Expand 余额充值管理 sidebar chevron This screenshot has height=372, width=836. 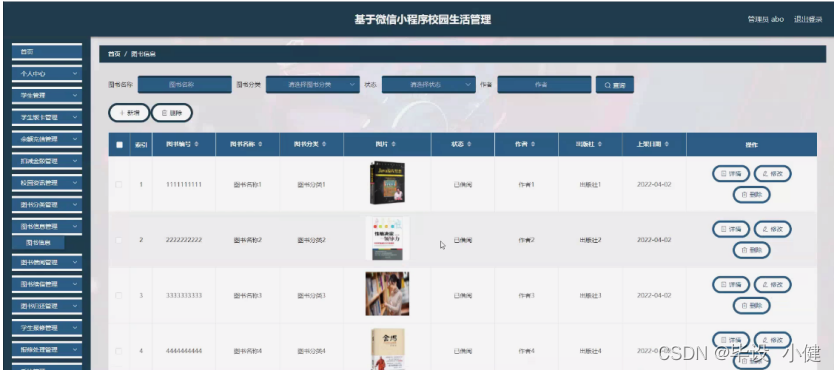[x=75, y=139]
